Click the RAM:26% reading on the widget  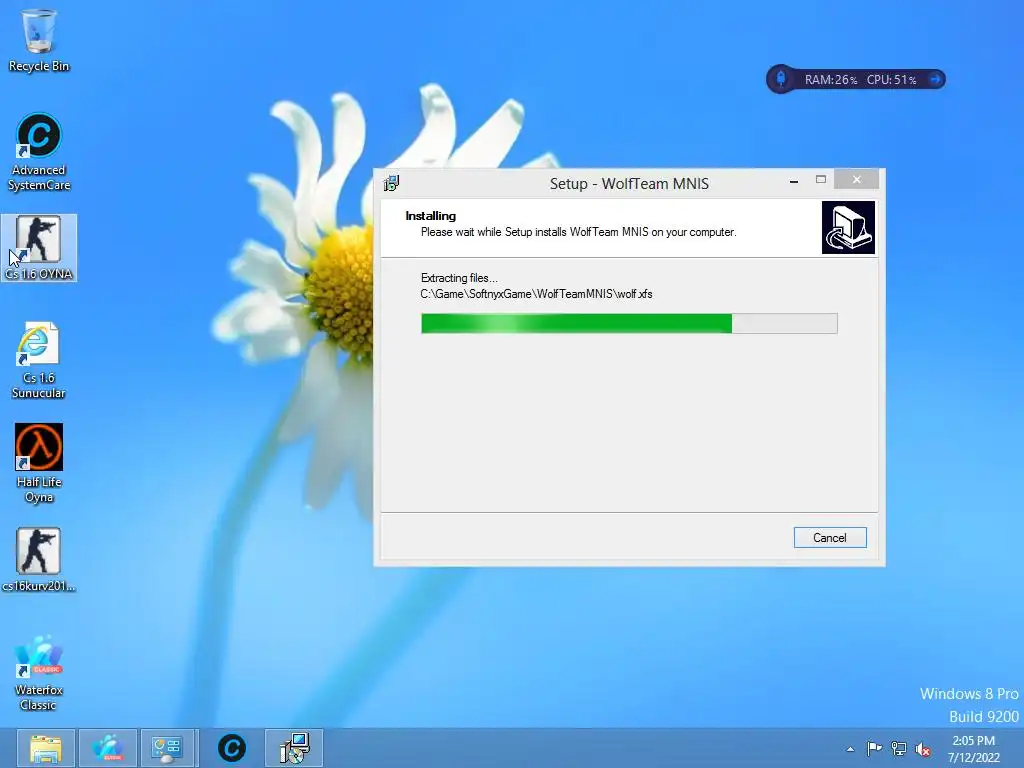point(831,80)
